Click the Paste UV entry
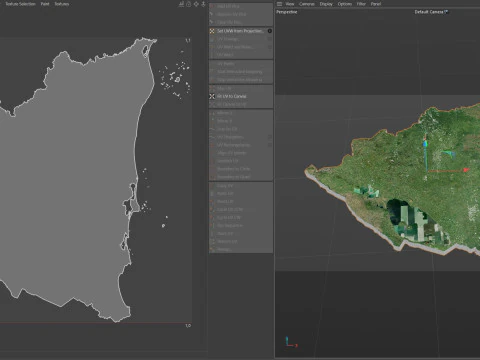The height and width of the screenshot is (360, 480). tap(241, 194)
